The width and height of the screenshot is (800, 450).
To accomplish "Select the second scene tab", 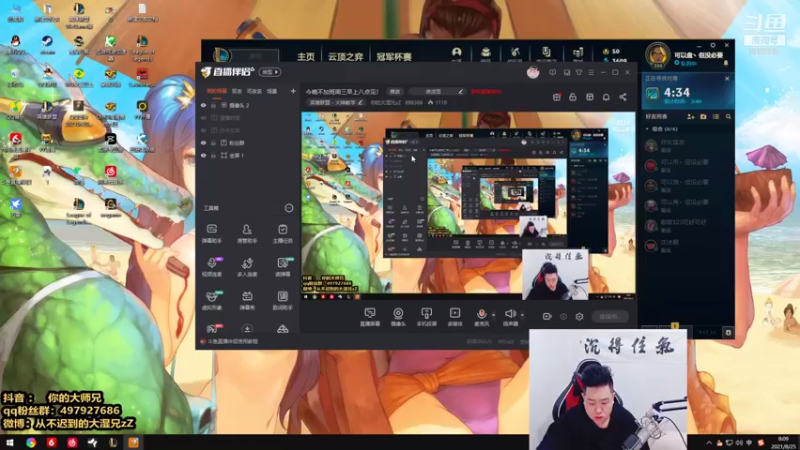I will coord(237,91).
